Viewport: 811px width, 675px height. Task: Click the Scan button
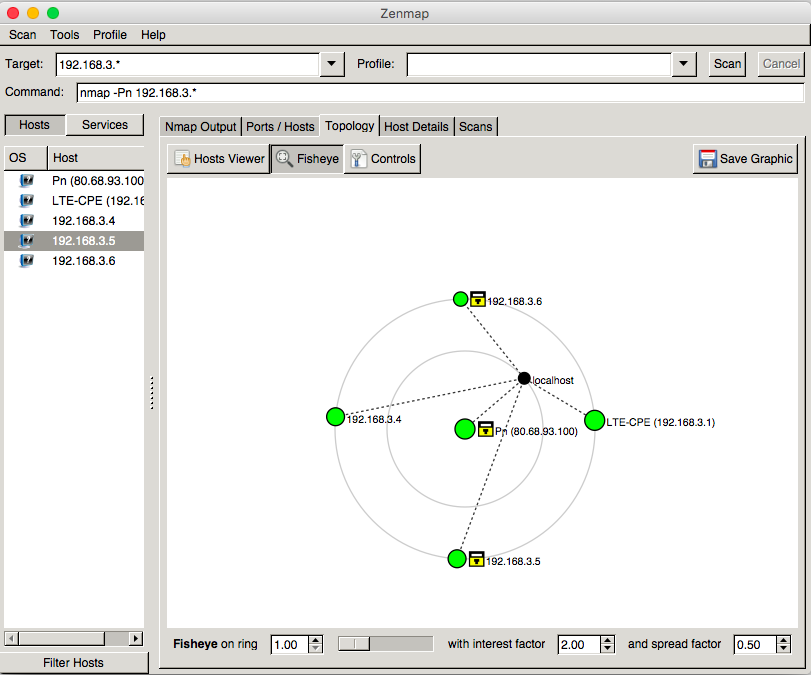[727, 64]
